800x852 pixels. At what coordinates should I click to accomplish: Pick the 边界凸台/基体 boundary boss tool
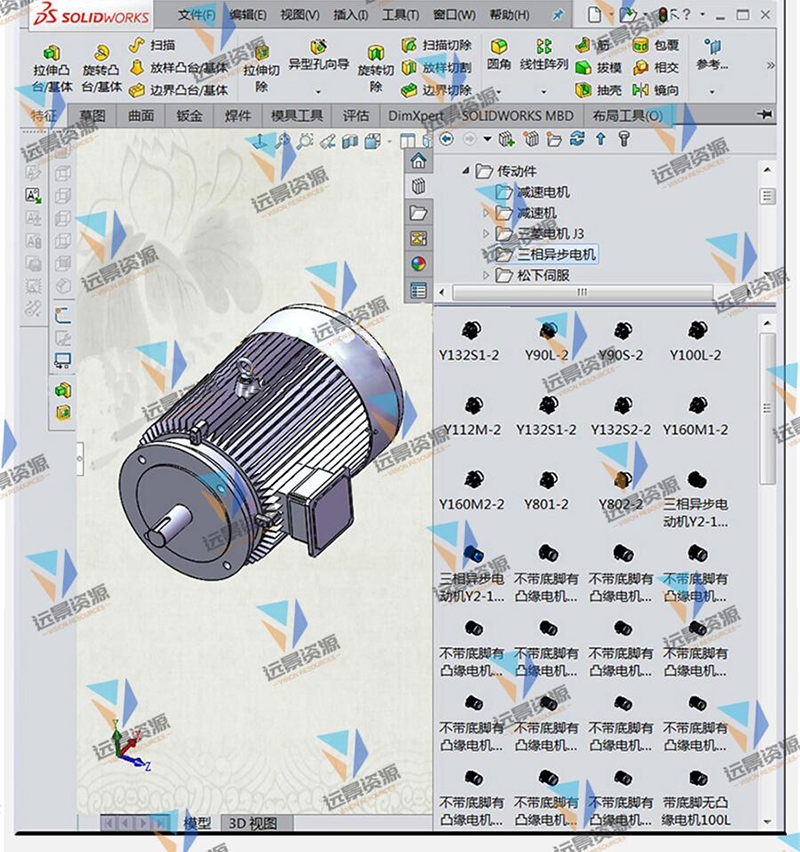tap(179, 90)
